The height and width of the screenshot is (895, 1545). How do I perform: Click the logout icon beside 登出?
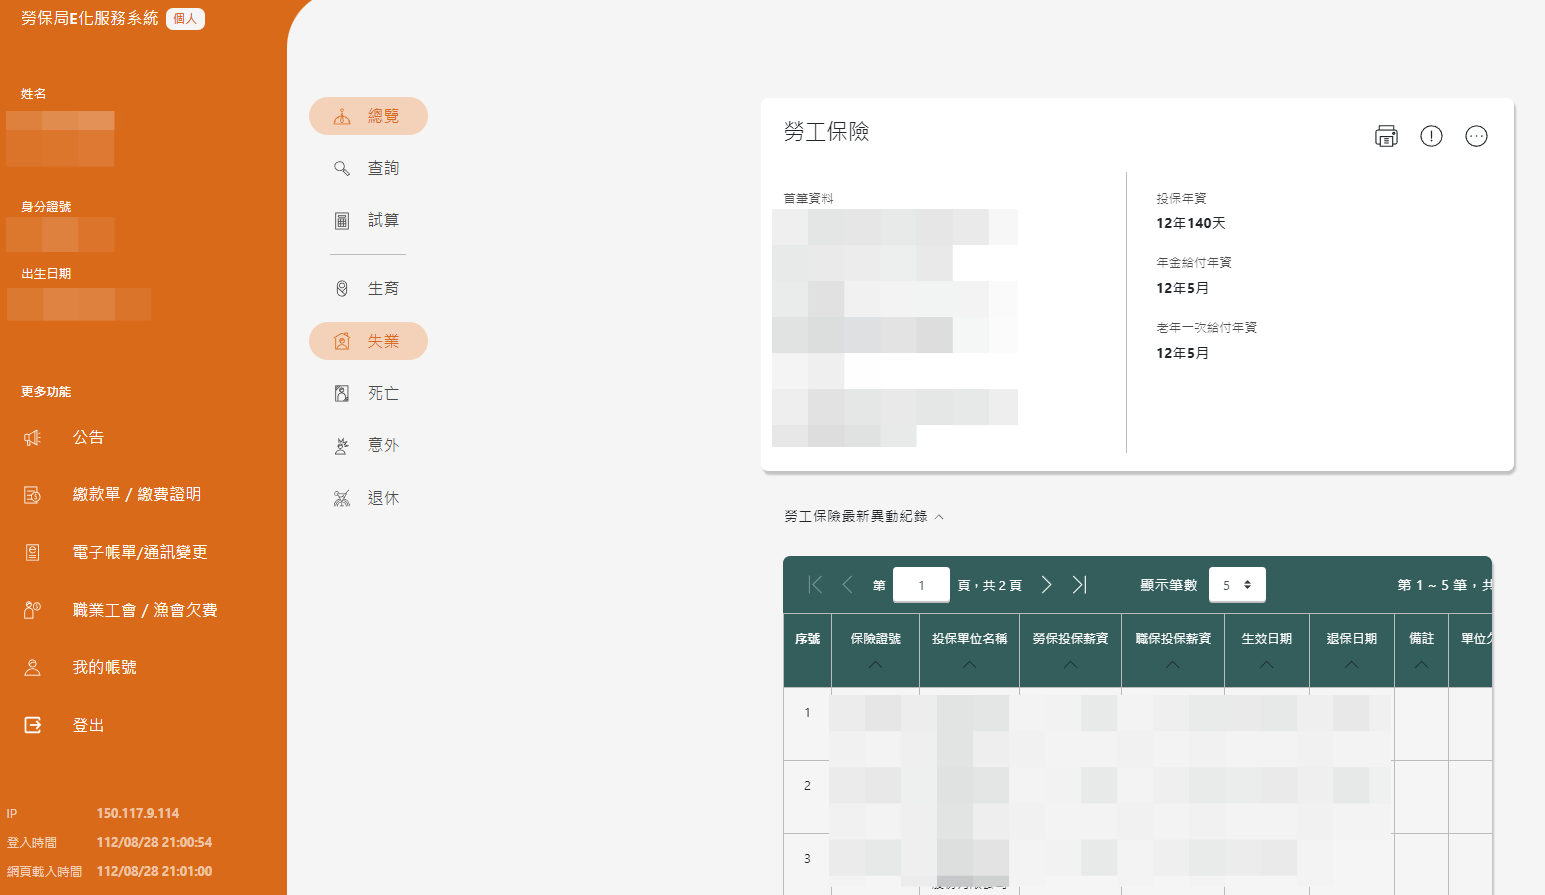tap(33, 725)
